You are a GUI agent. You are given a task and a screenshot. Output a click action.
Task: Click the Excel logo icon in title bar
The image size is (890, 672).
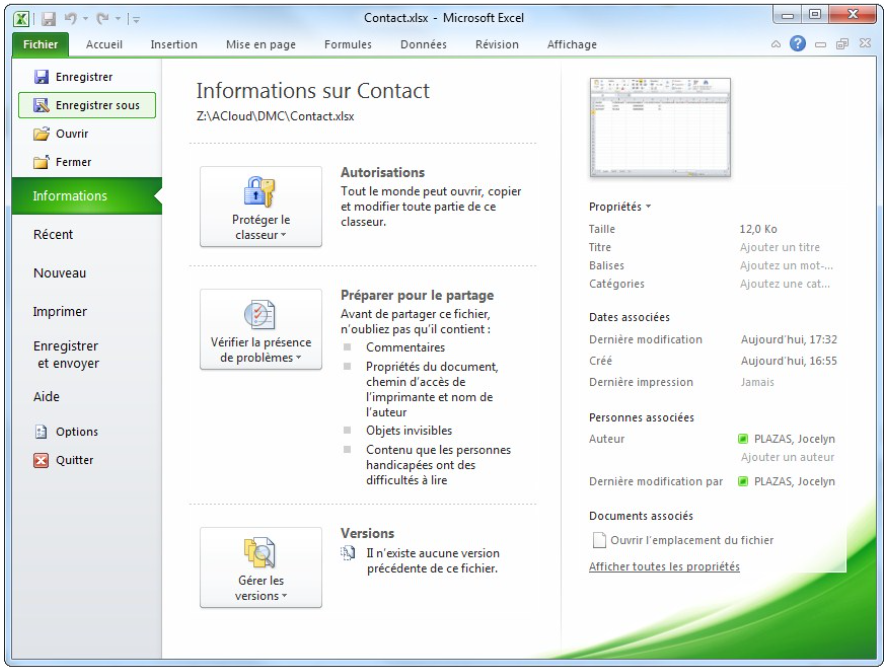pyautogui.click(x=21, y=19)
